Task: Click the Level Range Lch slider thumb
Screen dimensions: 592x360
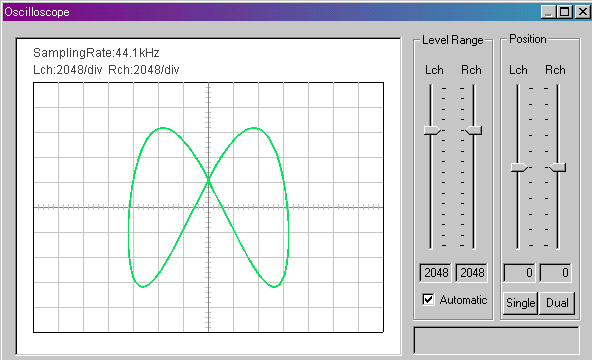Action: tap(432, 131)
